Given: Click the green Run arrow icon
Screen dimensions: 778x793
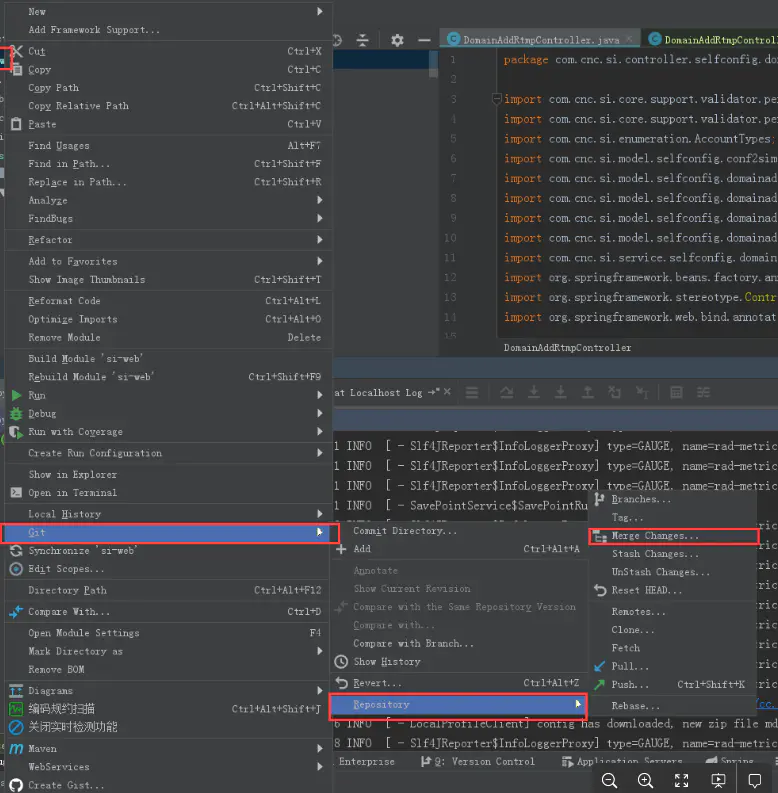Looking at the screenshot, I should pos(17,395).
